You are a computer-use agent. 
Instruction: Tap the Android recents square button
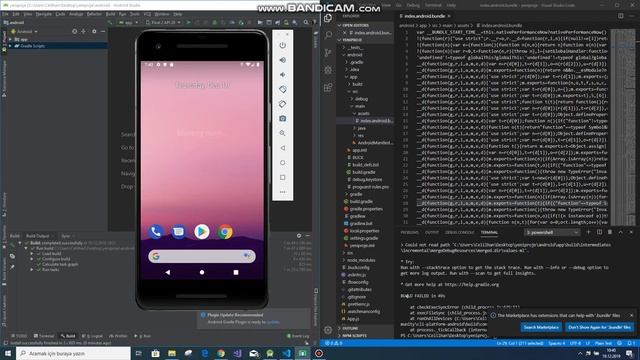(x=236, y=272)
